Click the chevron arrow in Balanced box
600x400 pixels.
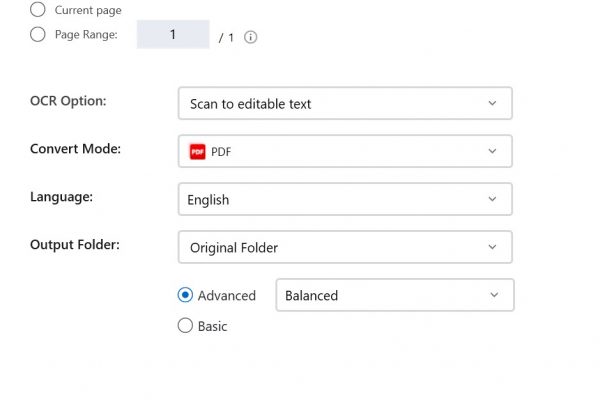(494, 295)
